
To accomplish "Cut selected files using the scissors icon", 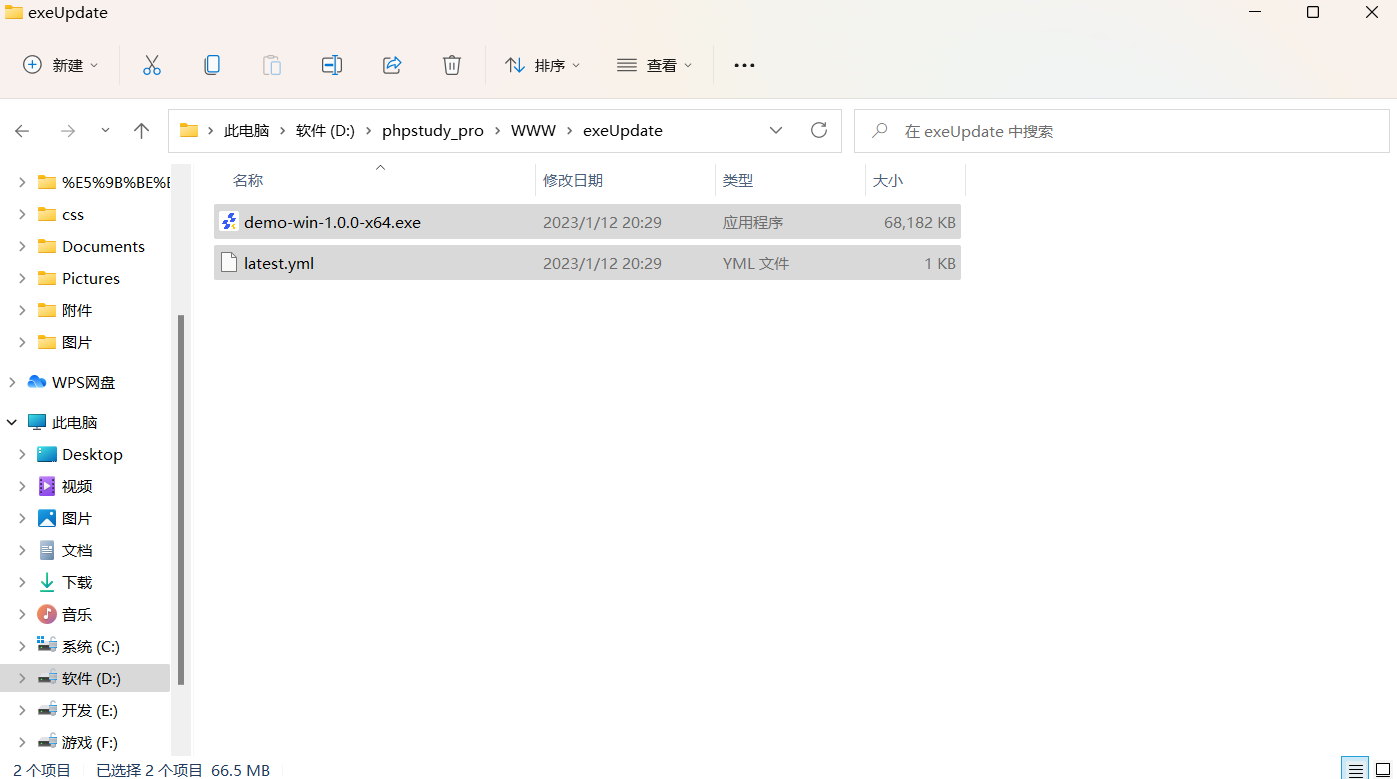I will pyautogui.click(x=152, y=65).
